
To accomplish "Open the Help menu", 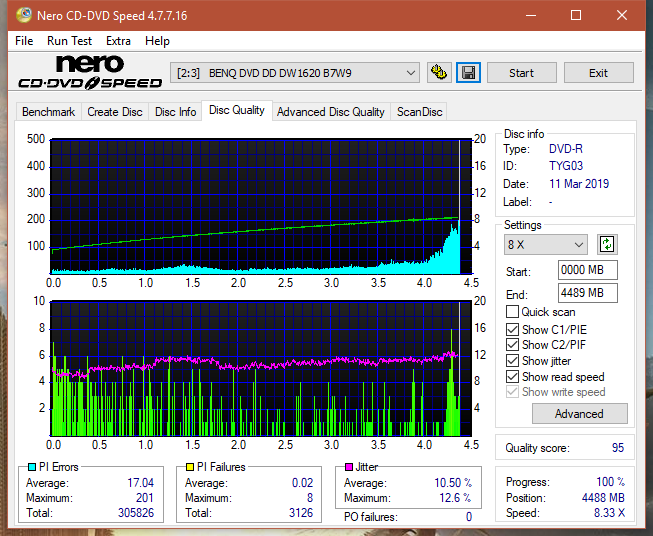I will tap(157, 41).
